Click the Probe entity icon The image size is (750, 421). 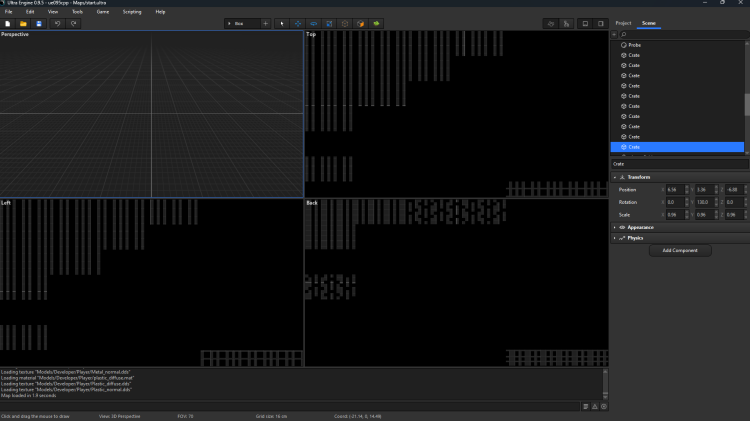coord(624,45)
